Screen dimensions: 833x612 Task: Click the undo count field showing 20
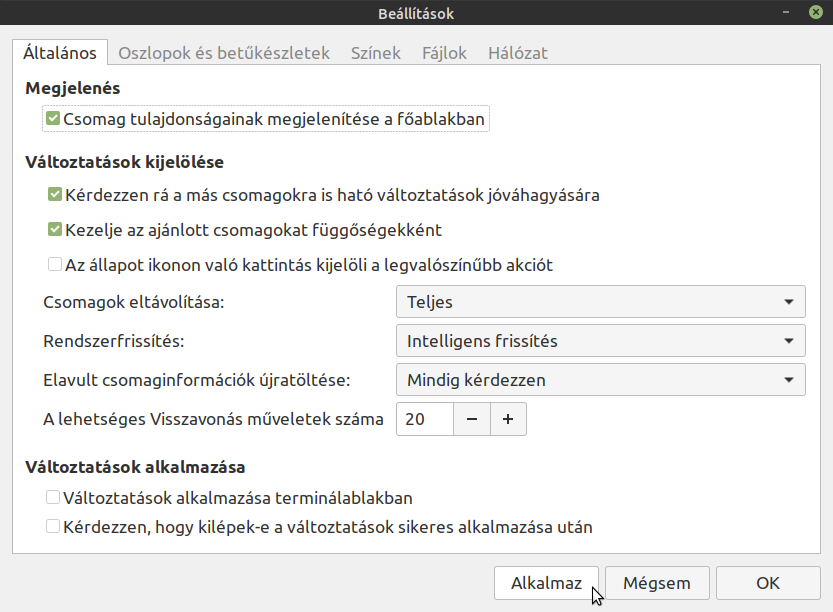pyautogui.click(x=425, y=419)
